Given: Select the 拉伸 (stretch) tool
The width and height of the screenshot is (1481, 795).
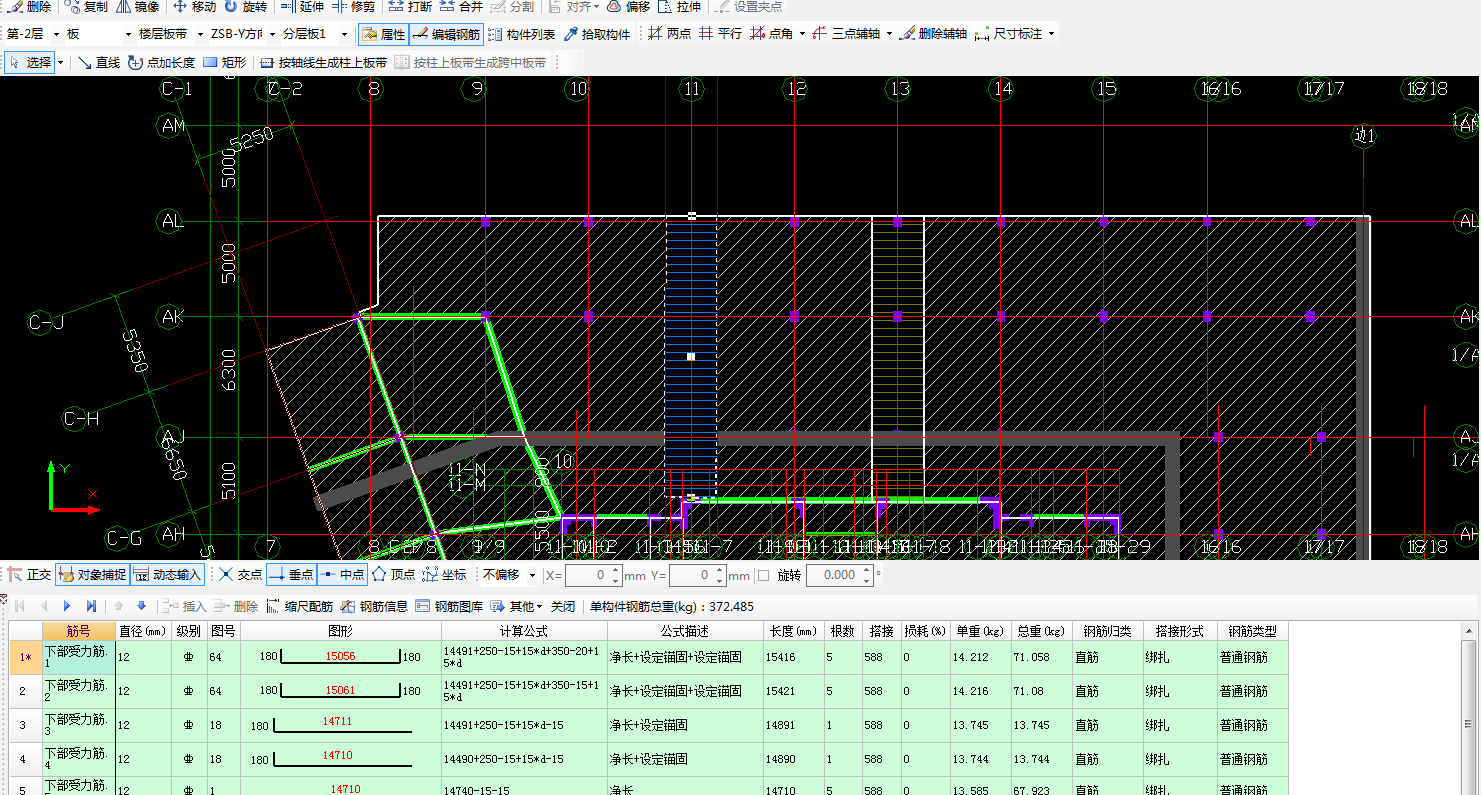Looking at the screenshot, I should pyautogui.click(x=679, y=6).
